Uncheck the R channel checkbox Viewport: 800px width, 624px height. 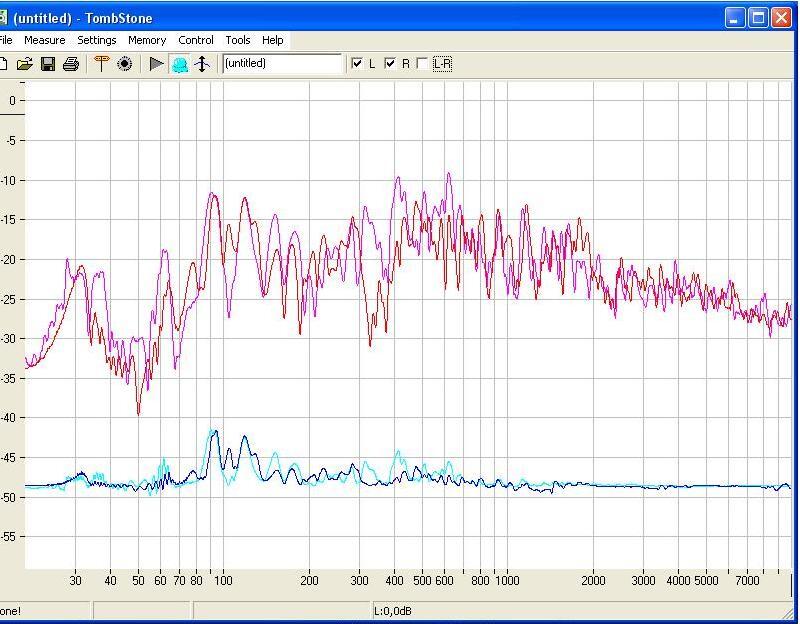coord(390,64)
